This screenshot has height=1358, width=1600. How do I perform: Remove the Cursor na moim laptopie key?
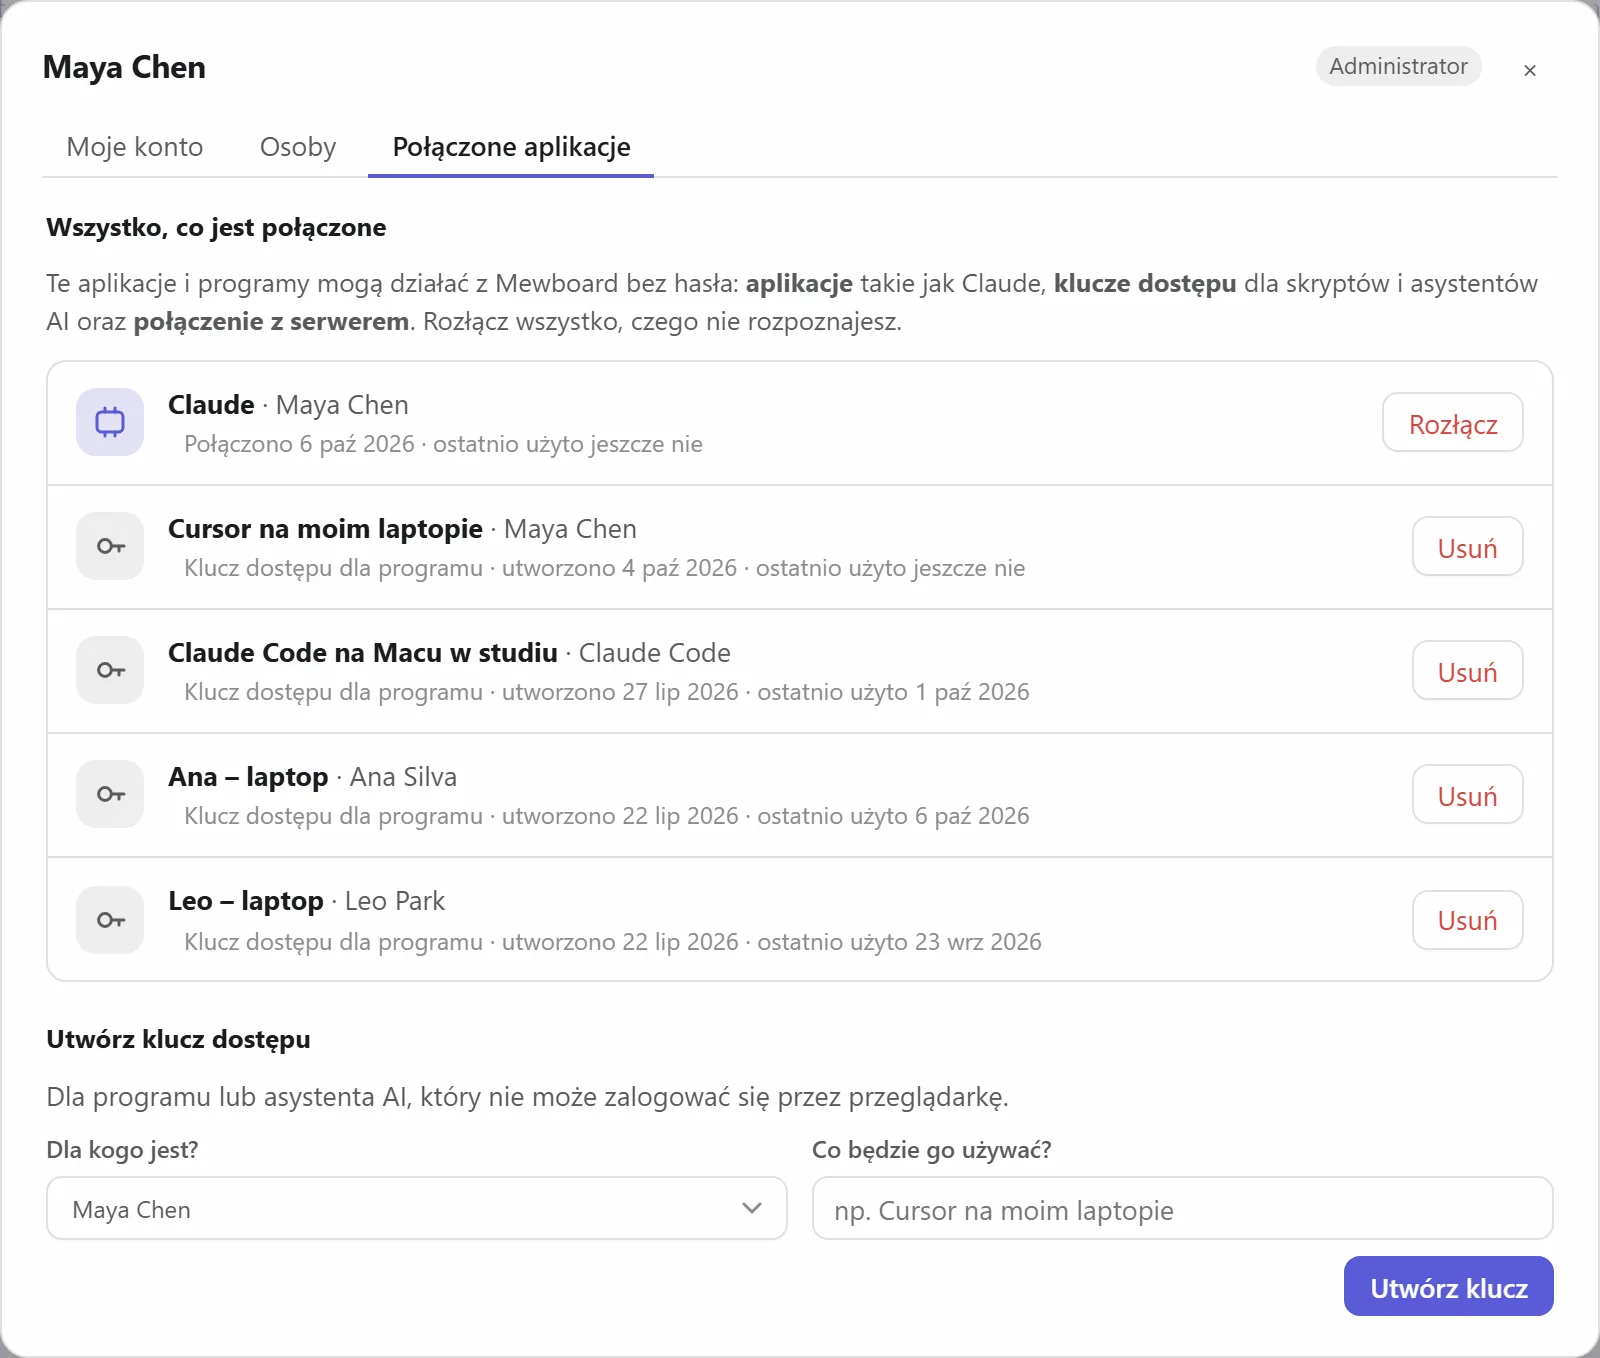point(1467,547)
